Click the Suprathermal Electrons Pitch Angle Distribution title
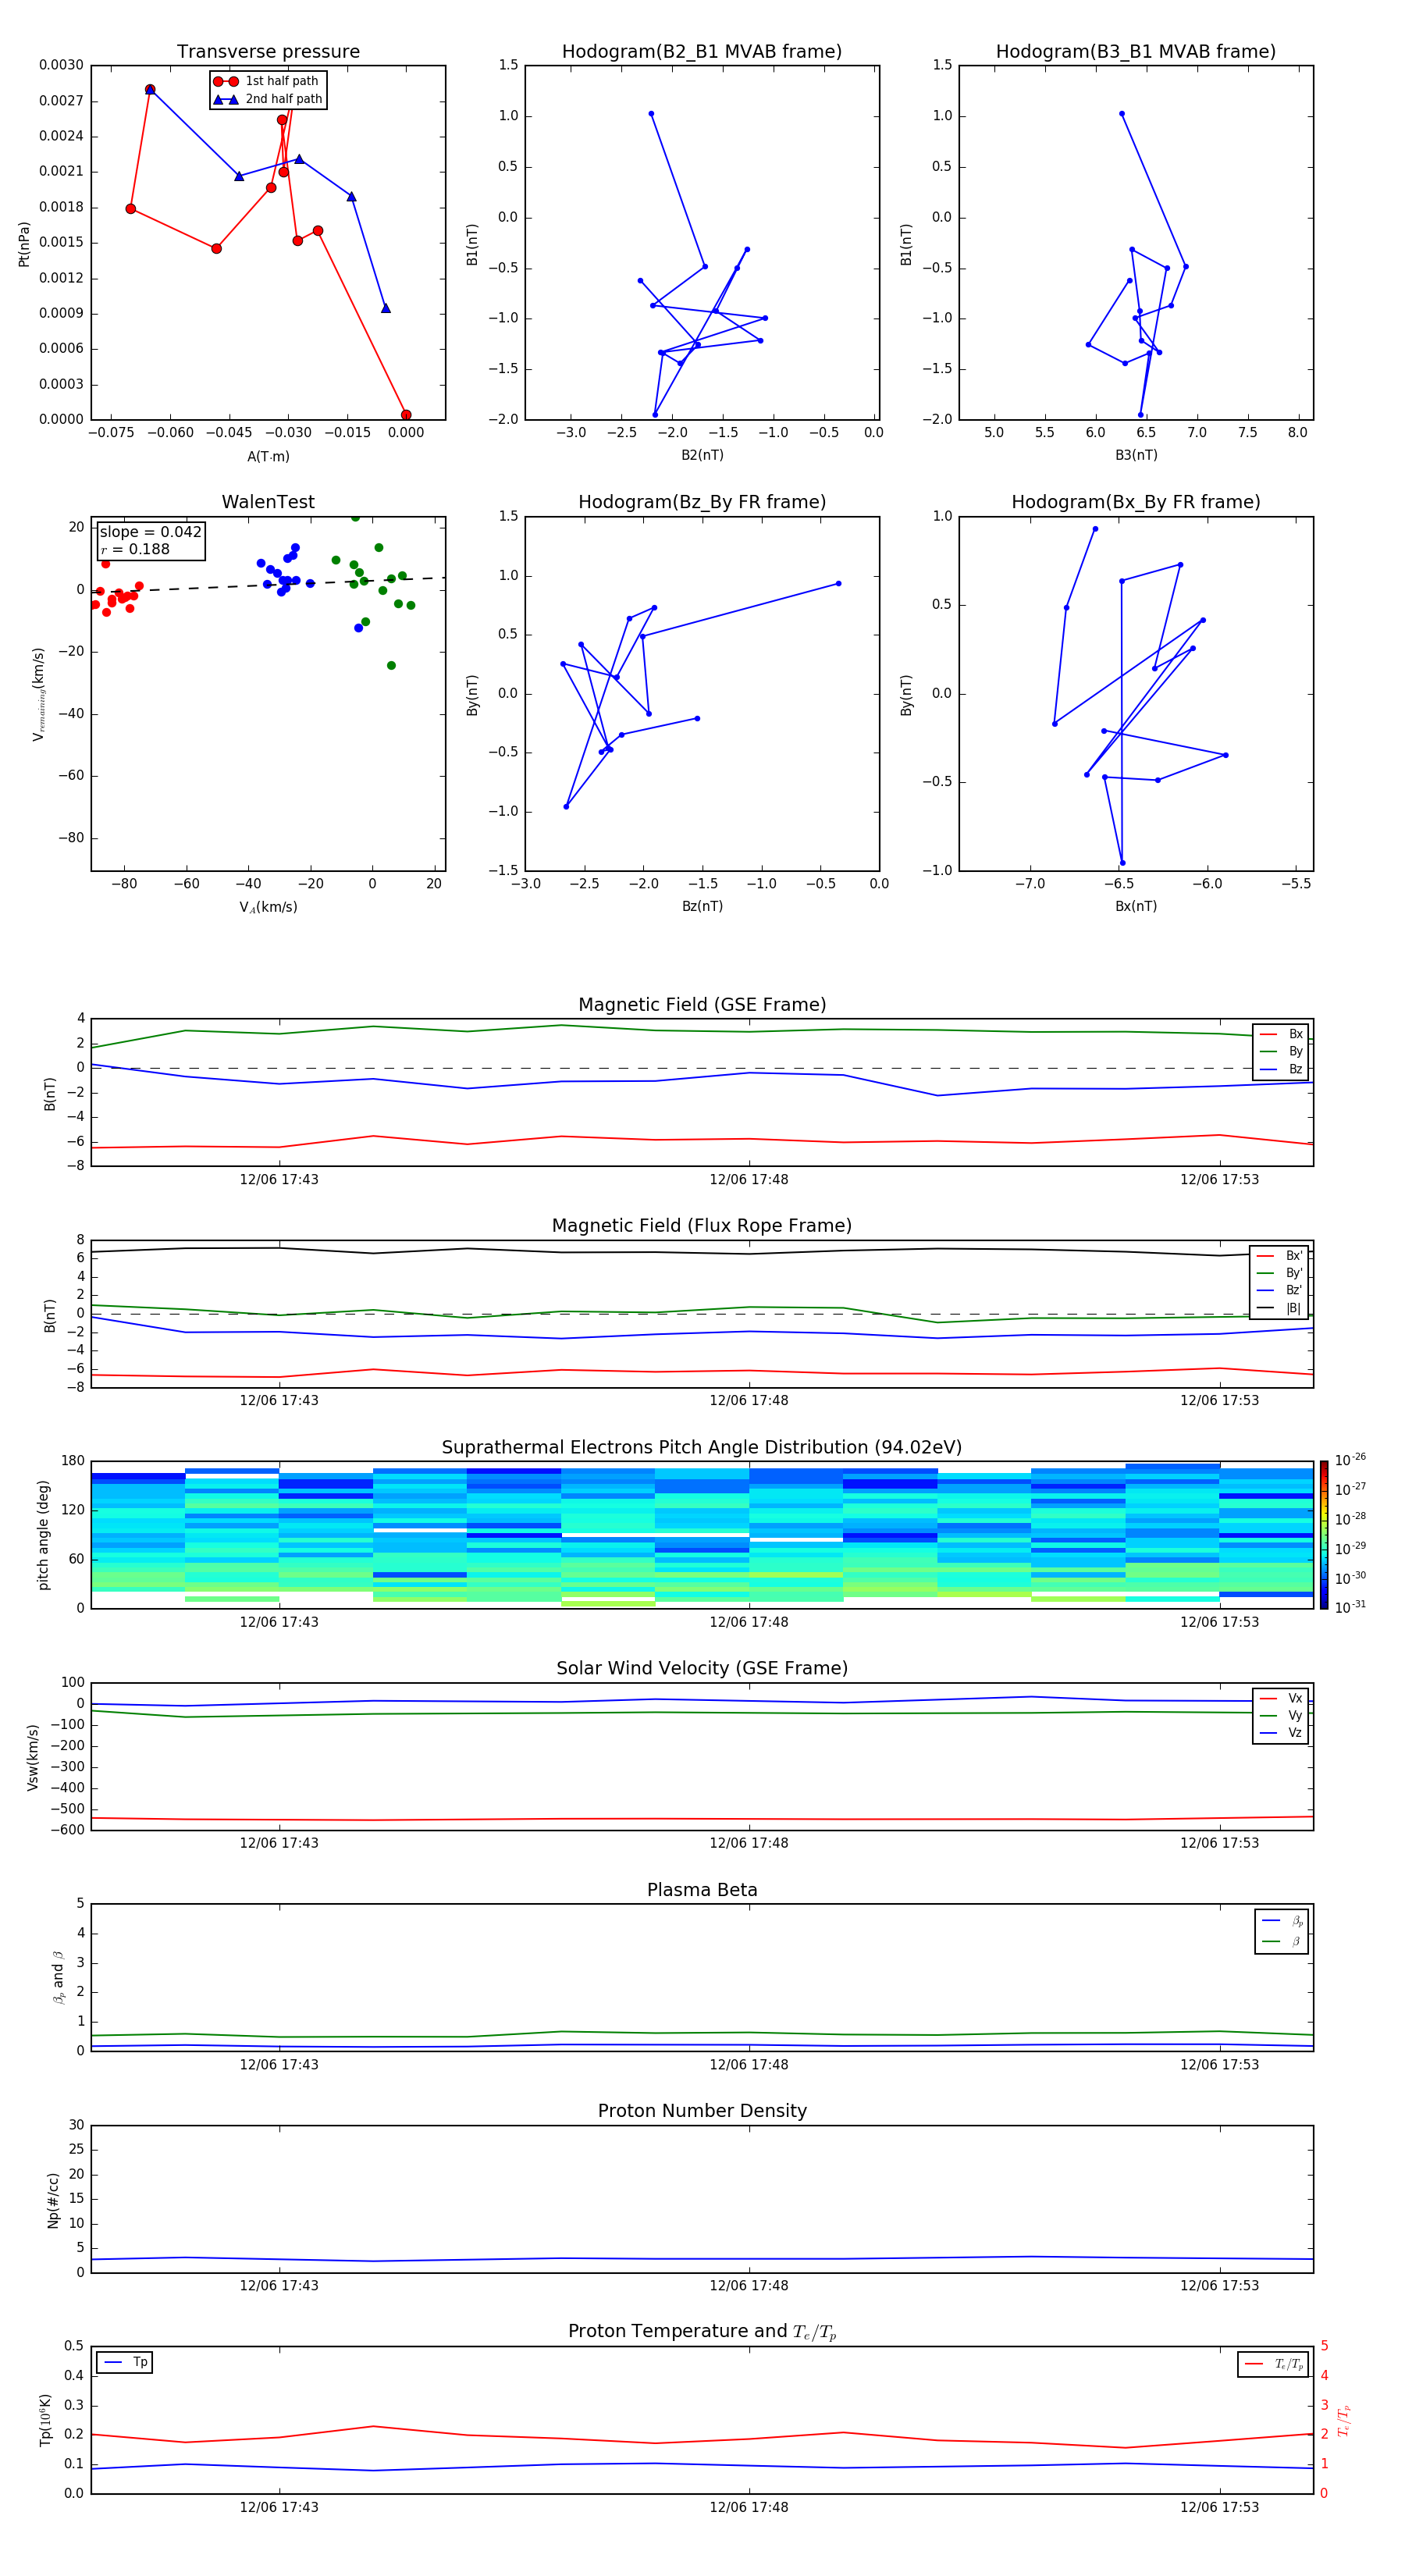1405x2576 pixels. tap(702, 1448)
